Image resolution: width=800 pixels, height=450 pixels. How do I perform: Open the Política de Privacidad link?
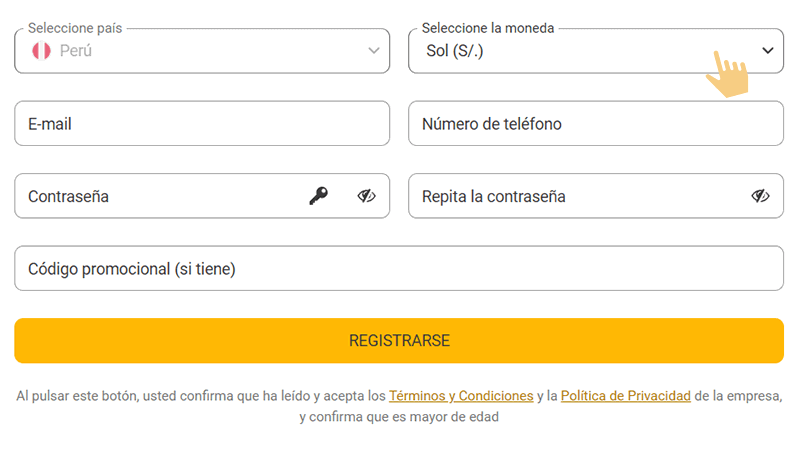(625, 396)
